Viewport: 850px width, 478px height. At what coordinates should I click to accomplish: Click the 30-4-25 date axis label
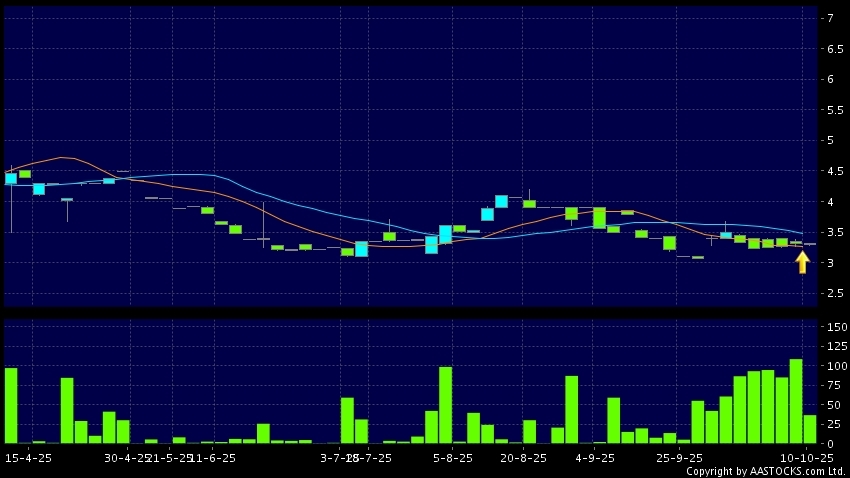(126, 457)
